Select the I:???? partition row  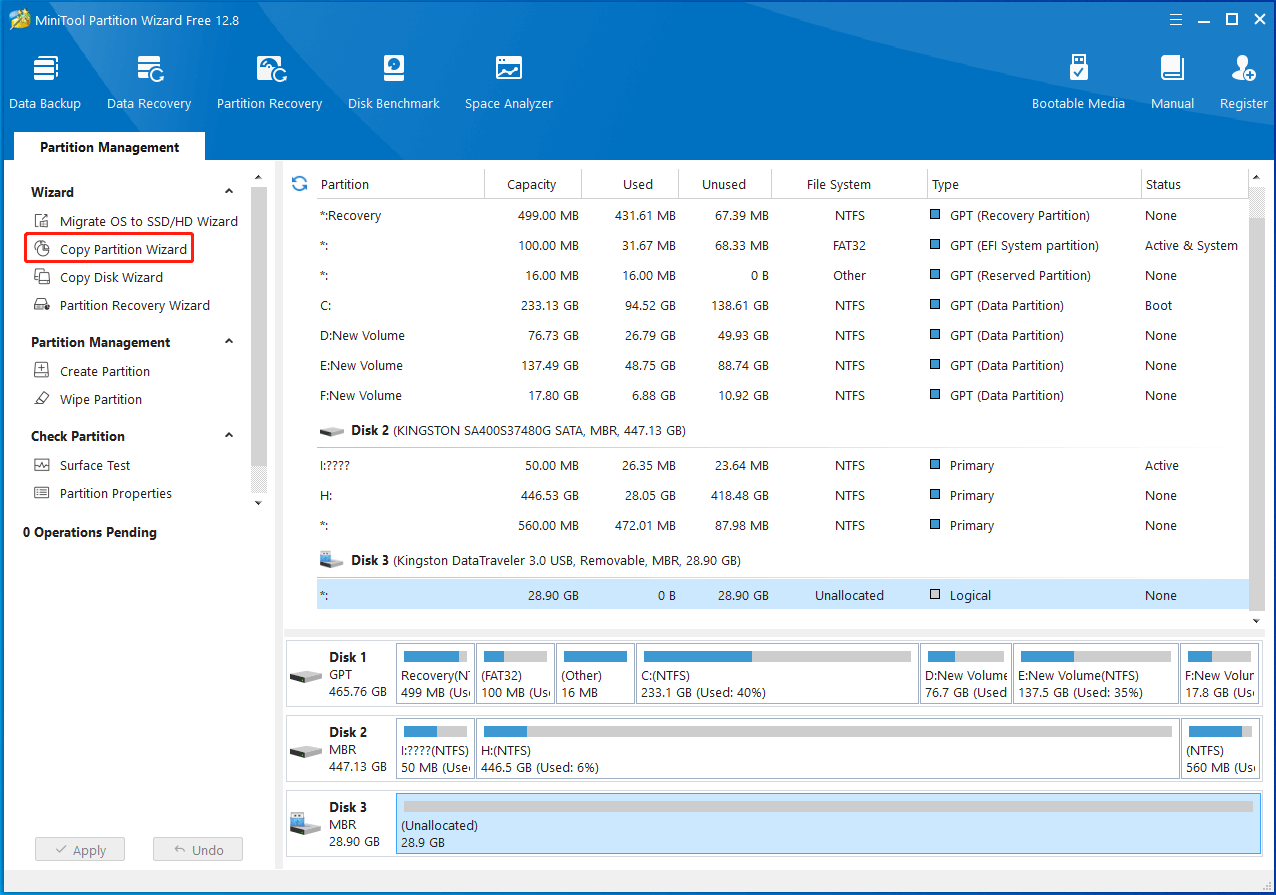pos(783,465)
